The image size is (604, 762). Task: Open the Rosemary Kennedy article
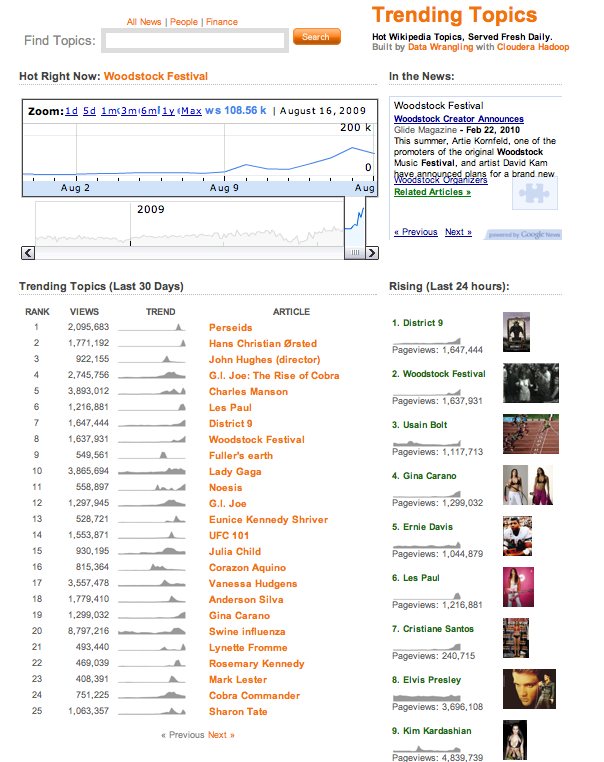pos(257,664)
